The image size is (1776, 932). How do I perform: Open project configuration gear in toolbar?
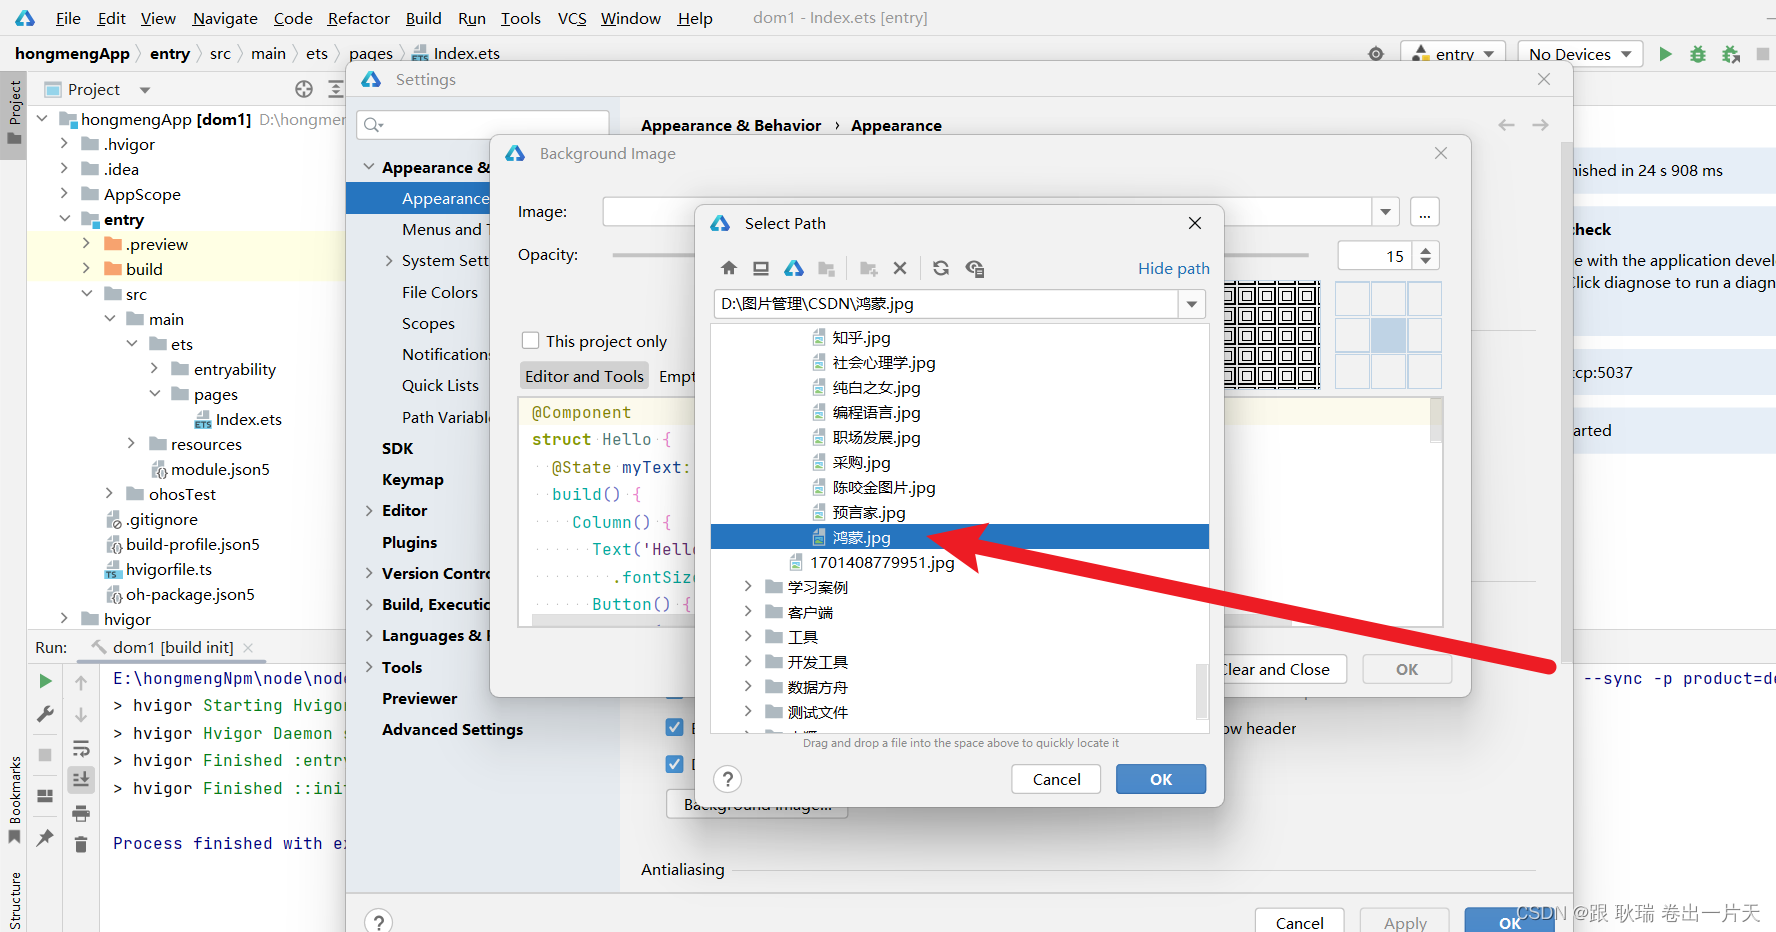[x=1376, y=54]
